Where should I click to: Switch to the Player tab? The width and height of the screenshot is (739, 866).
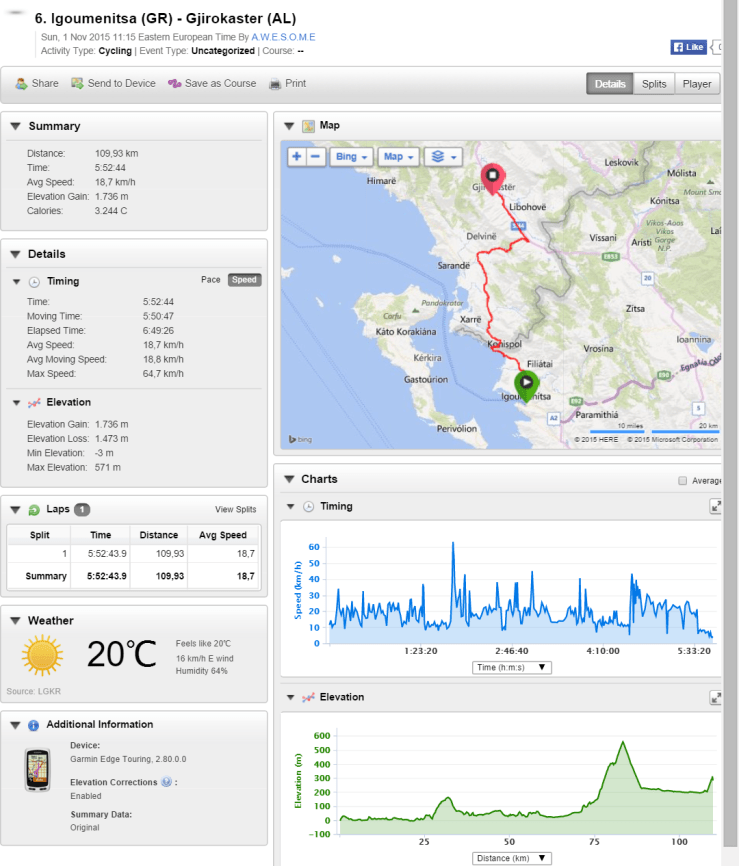[697, 84]
